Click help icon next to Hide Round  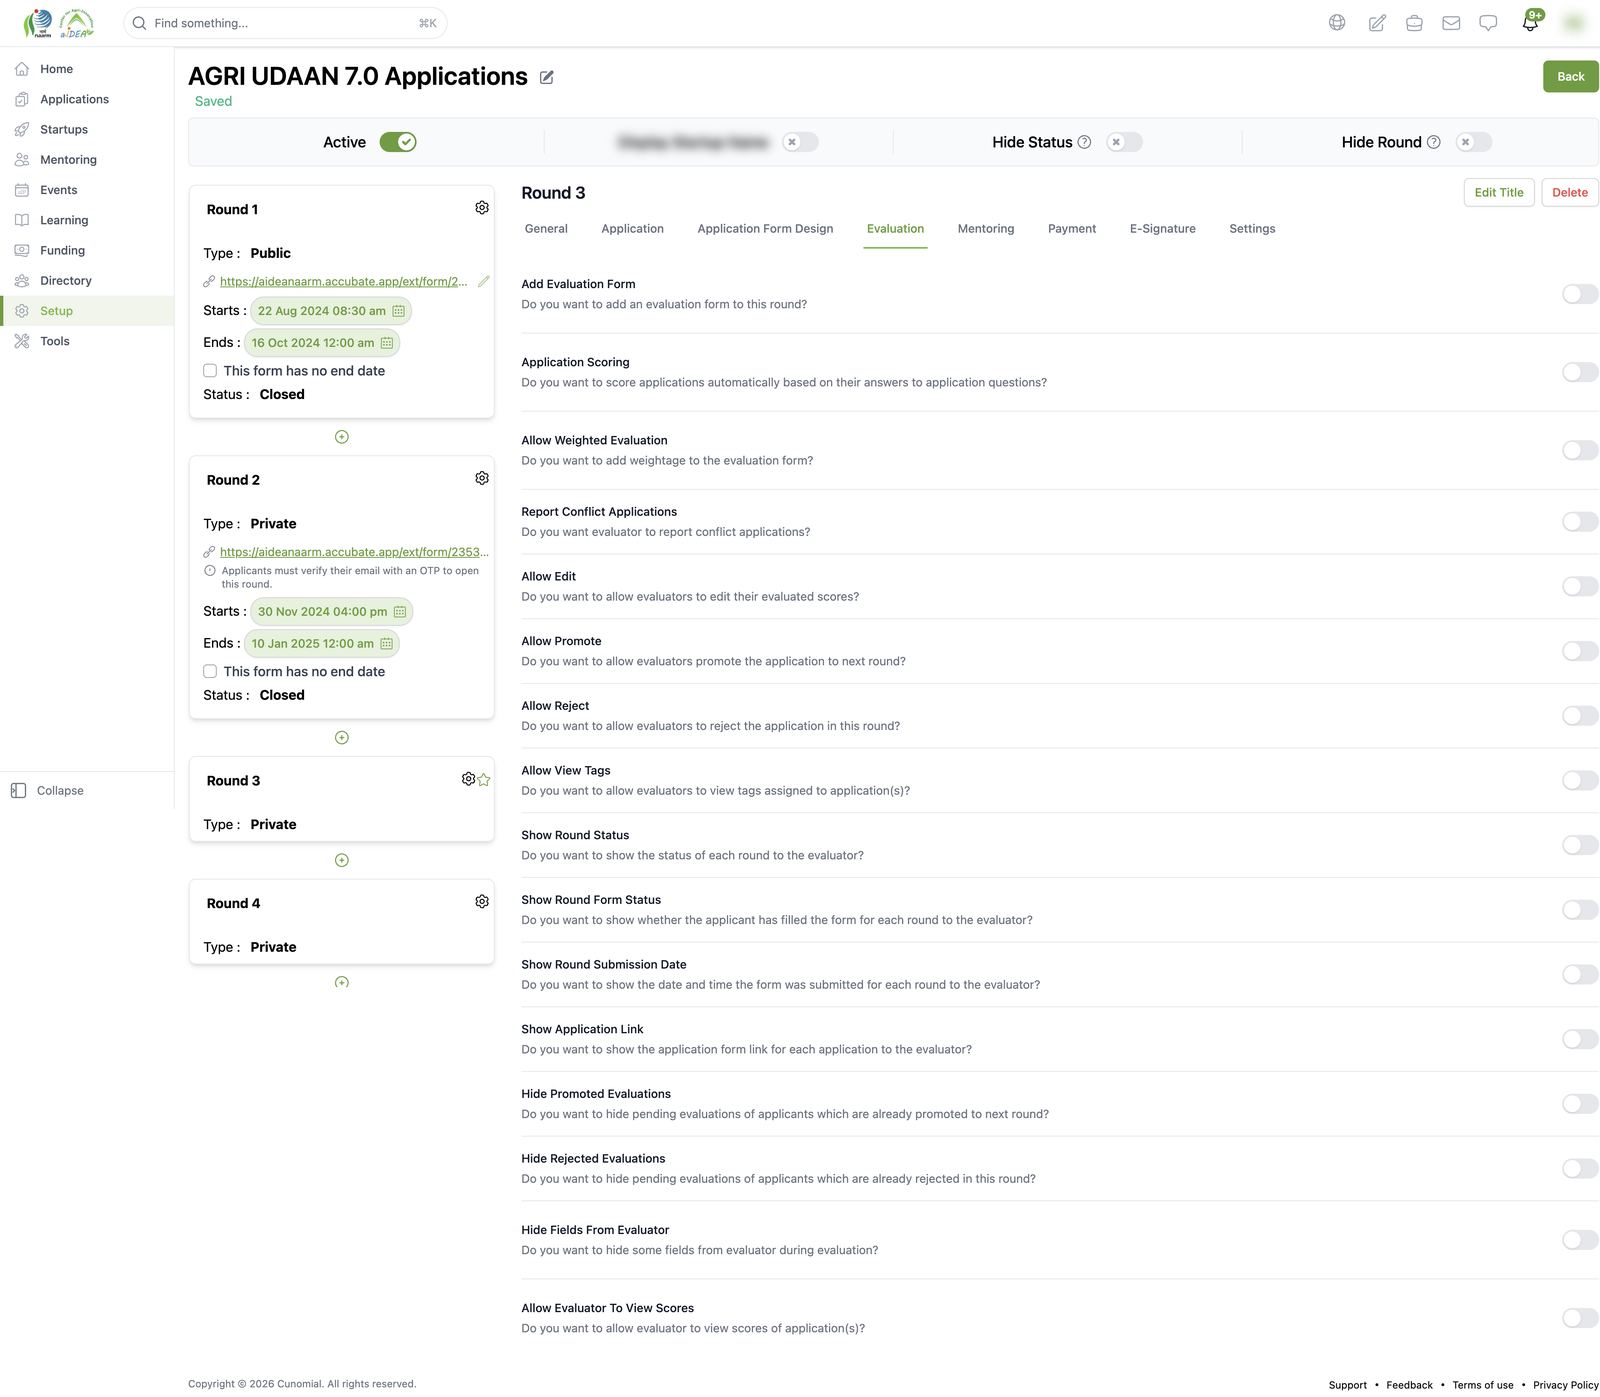[1433, 142]
